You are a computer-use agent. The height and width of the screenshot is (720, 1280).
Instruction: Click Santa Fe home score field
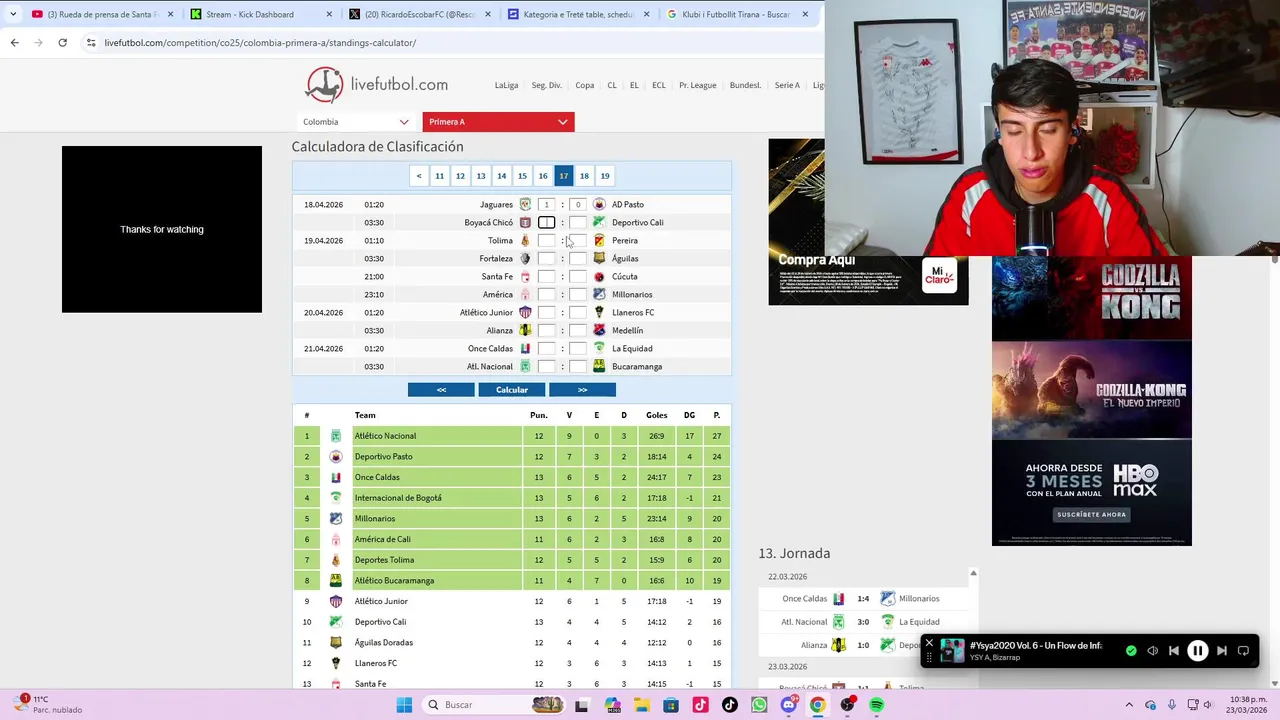click(546, 276)
